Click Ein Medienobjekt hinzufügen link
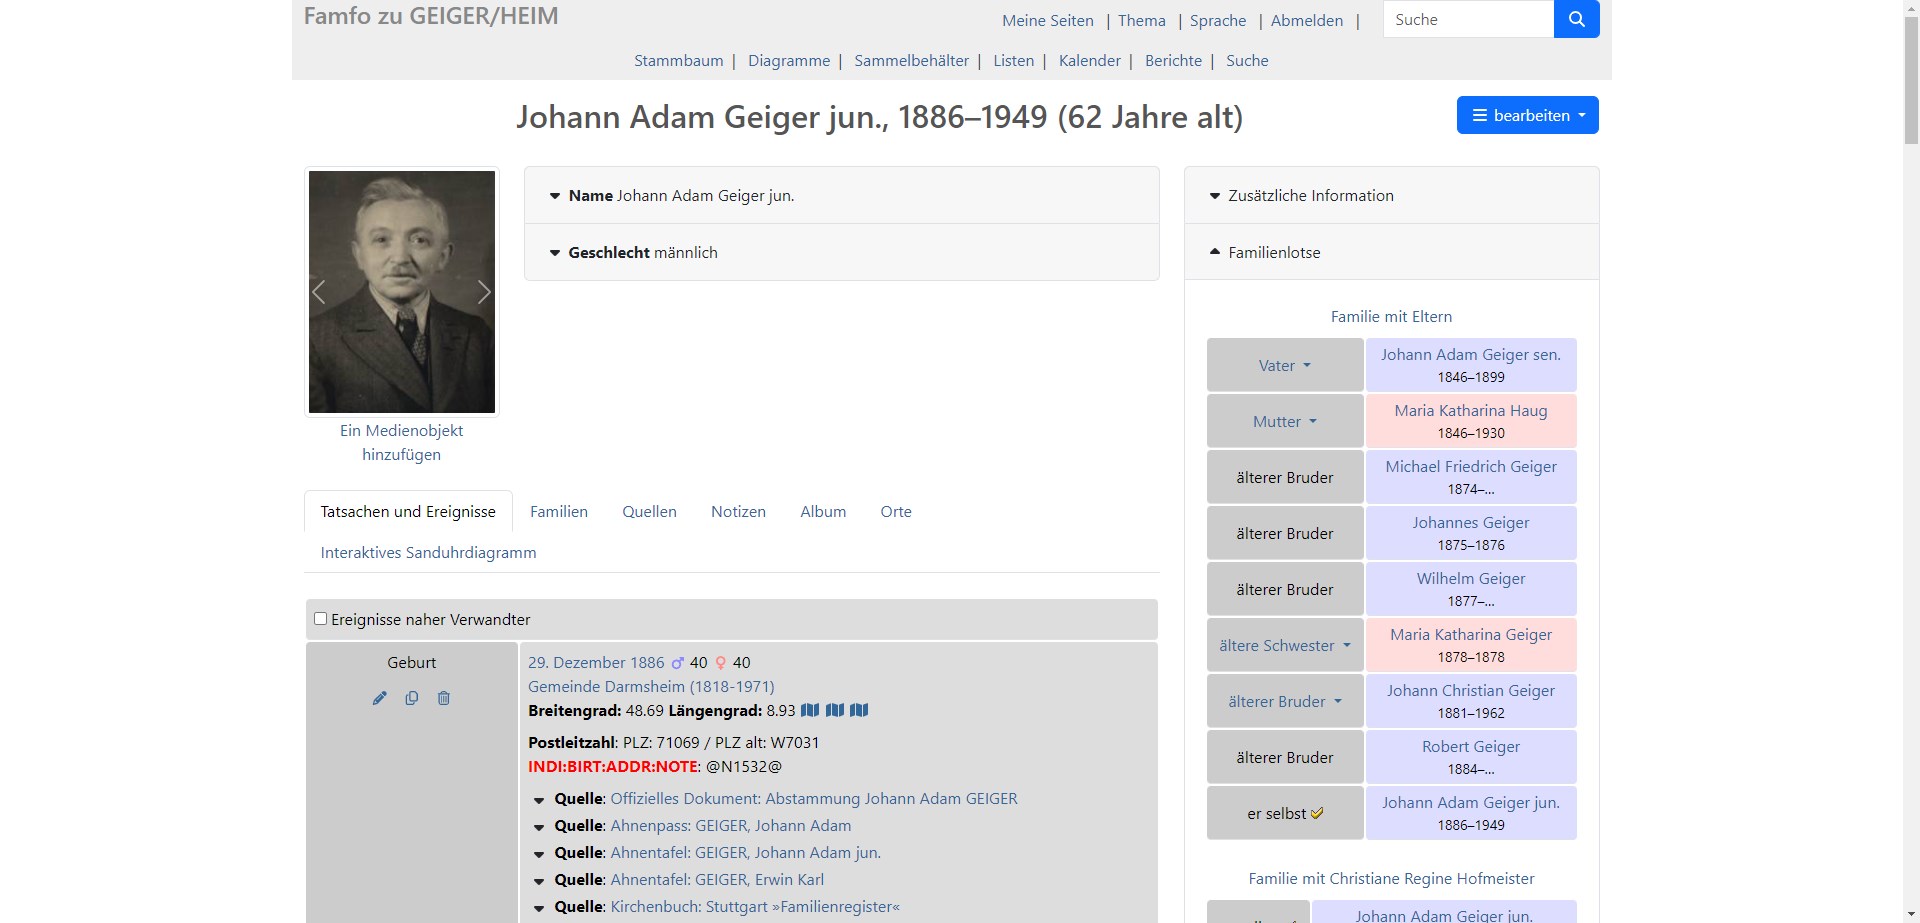Screen dimensions: 1920x923 point(401,442)
